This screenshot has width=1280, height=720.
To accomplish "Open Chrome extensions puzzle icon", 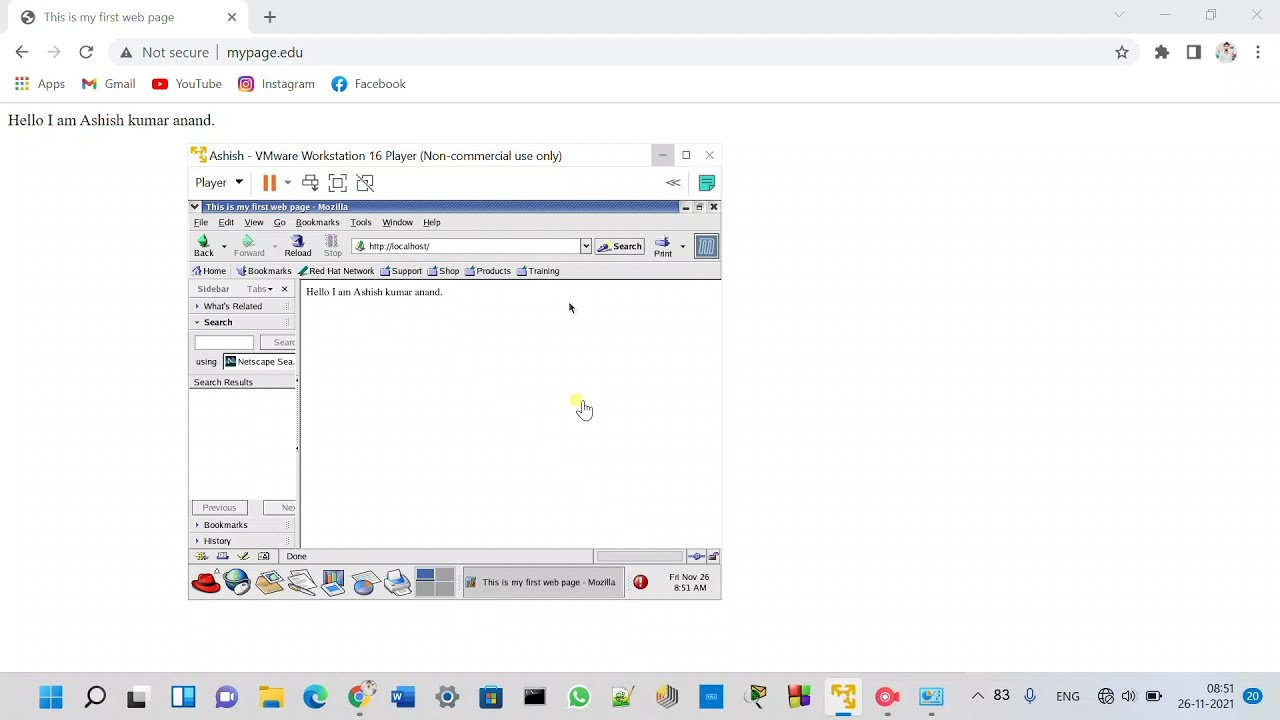I will pyautogui.click(x=1162, y=52).
